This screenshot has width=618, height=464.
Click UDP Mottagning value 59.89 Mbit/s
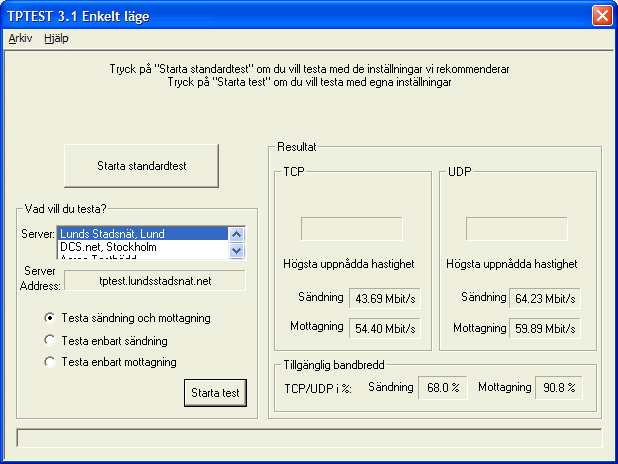(x=545, y=328)
